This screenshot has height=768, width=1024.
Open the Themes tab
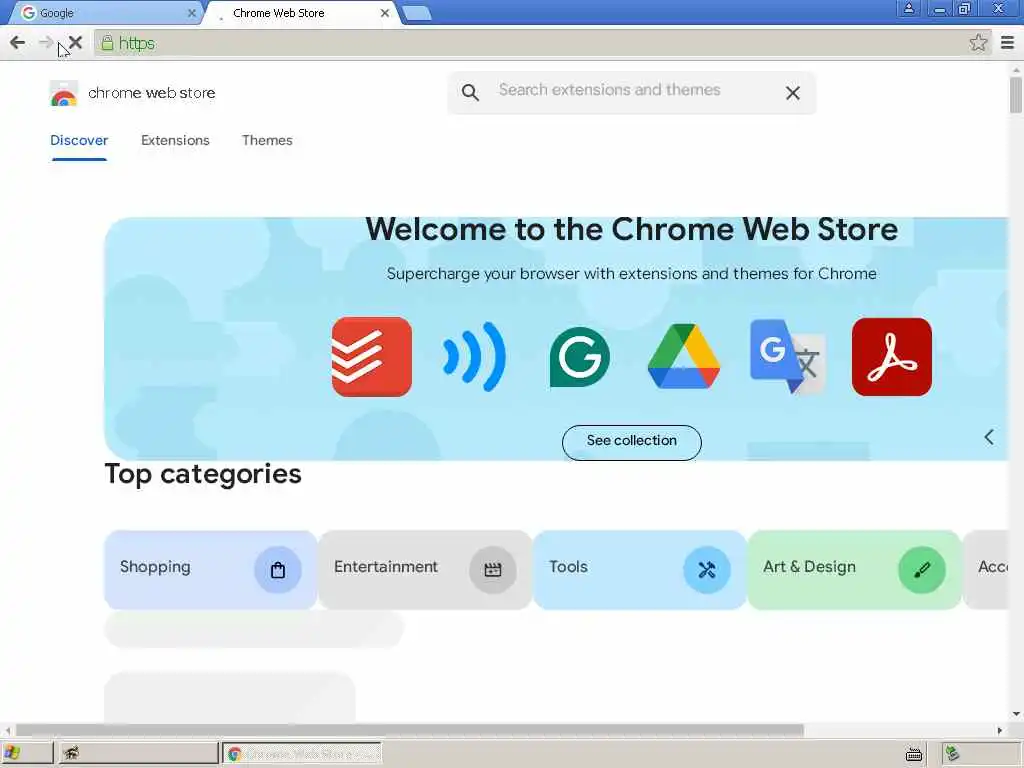[267, 140]
